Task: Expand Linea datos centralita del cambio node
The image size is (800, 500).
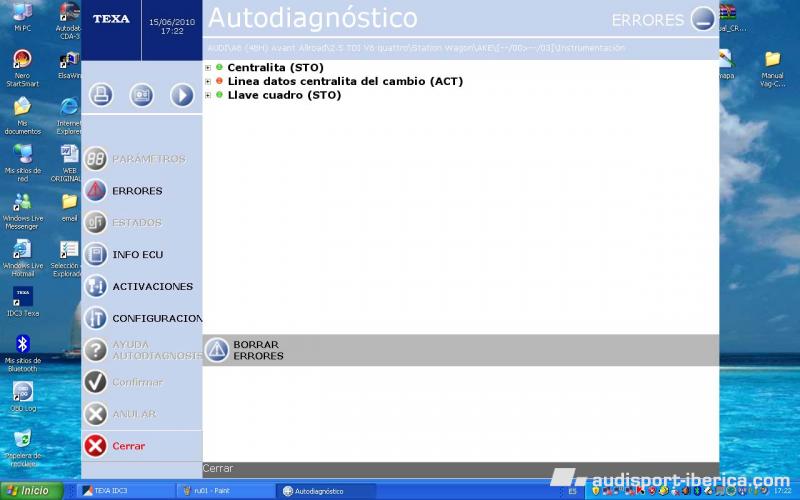Action: click(x=208, y=81)
